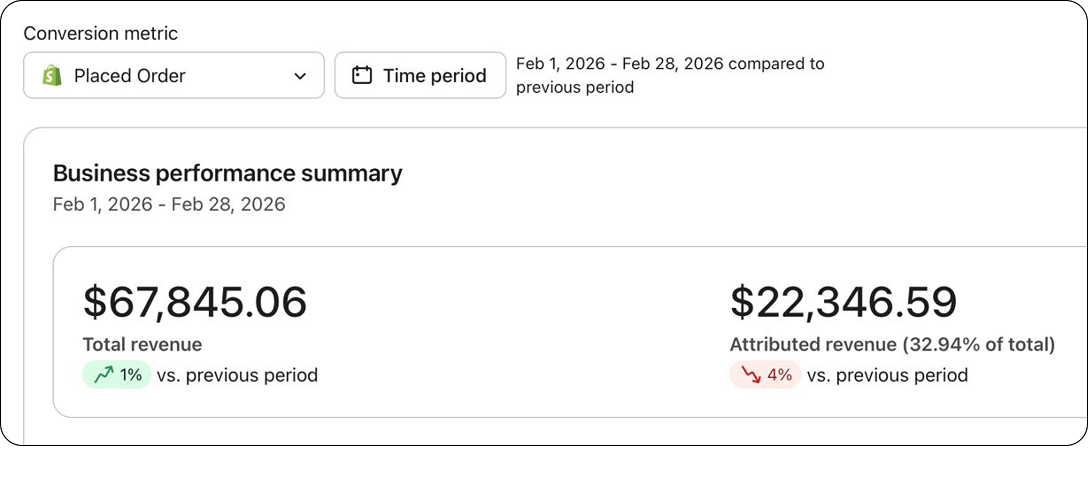Open the Placed Order conversion metric selector
1088x484 pixels.
174,75
